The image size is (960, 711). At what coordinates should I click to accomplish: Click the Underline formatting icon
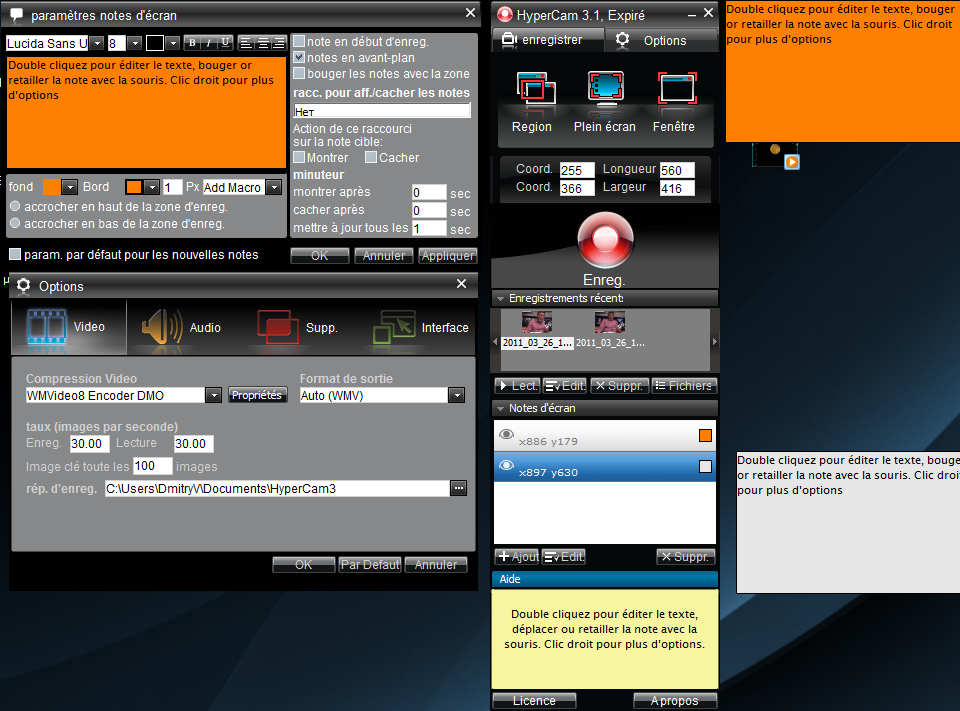point(225,43)
